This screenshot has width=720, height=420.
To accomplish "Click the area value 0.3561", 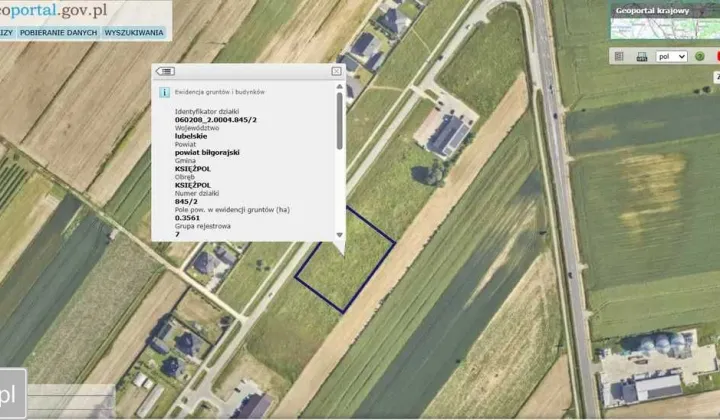I will click(x=187, y=218).
